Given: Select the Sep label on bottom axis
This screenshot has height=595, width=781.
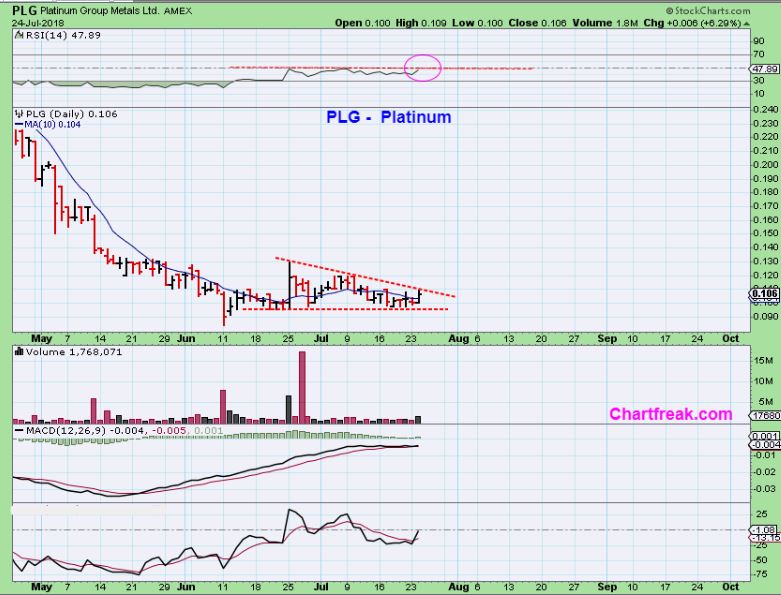Looking at the screenshot, I should [607, 587].
